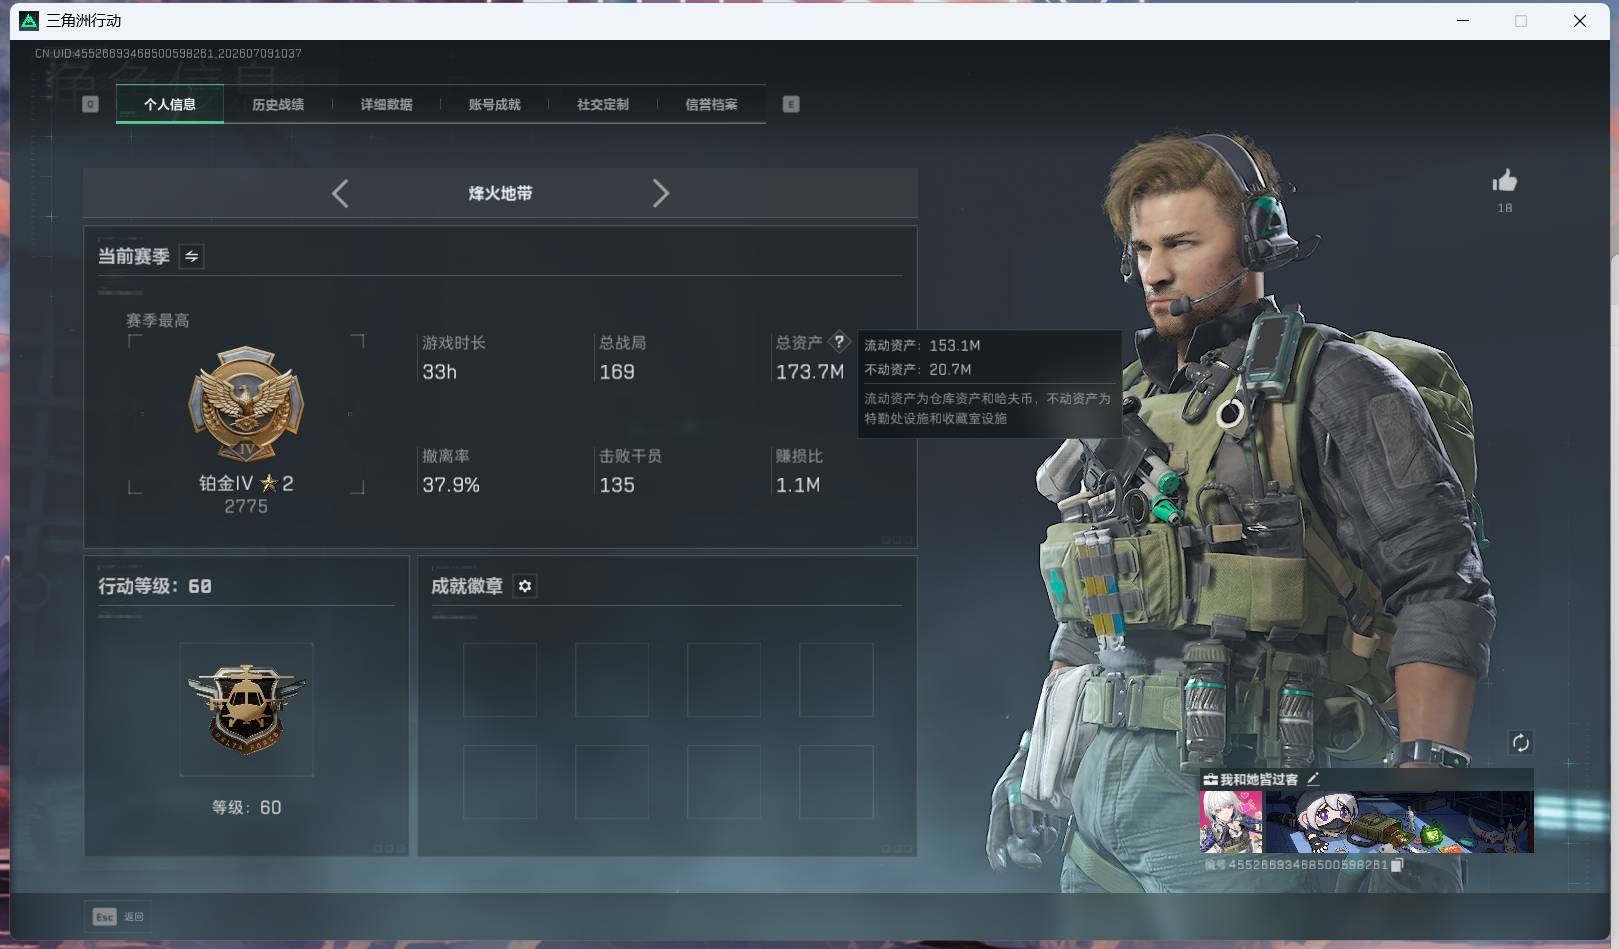The height and width of the screenshot is (949, 1619).
Task: Click the Esc 返回 button
Action: [119, 916]
